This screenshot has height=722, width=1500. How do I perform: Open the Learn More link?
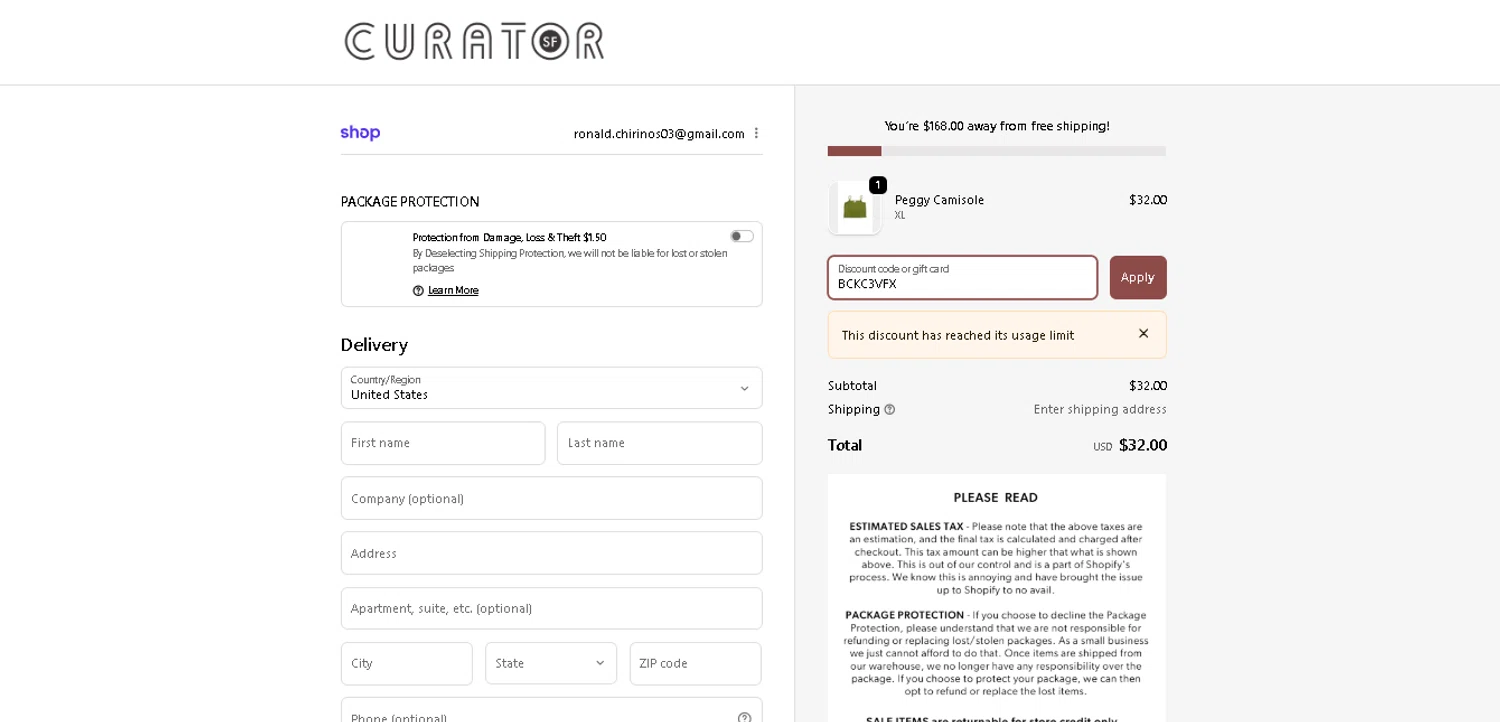click(x=453, y=291)
